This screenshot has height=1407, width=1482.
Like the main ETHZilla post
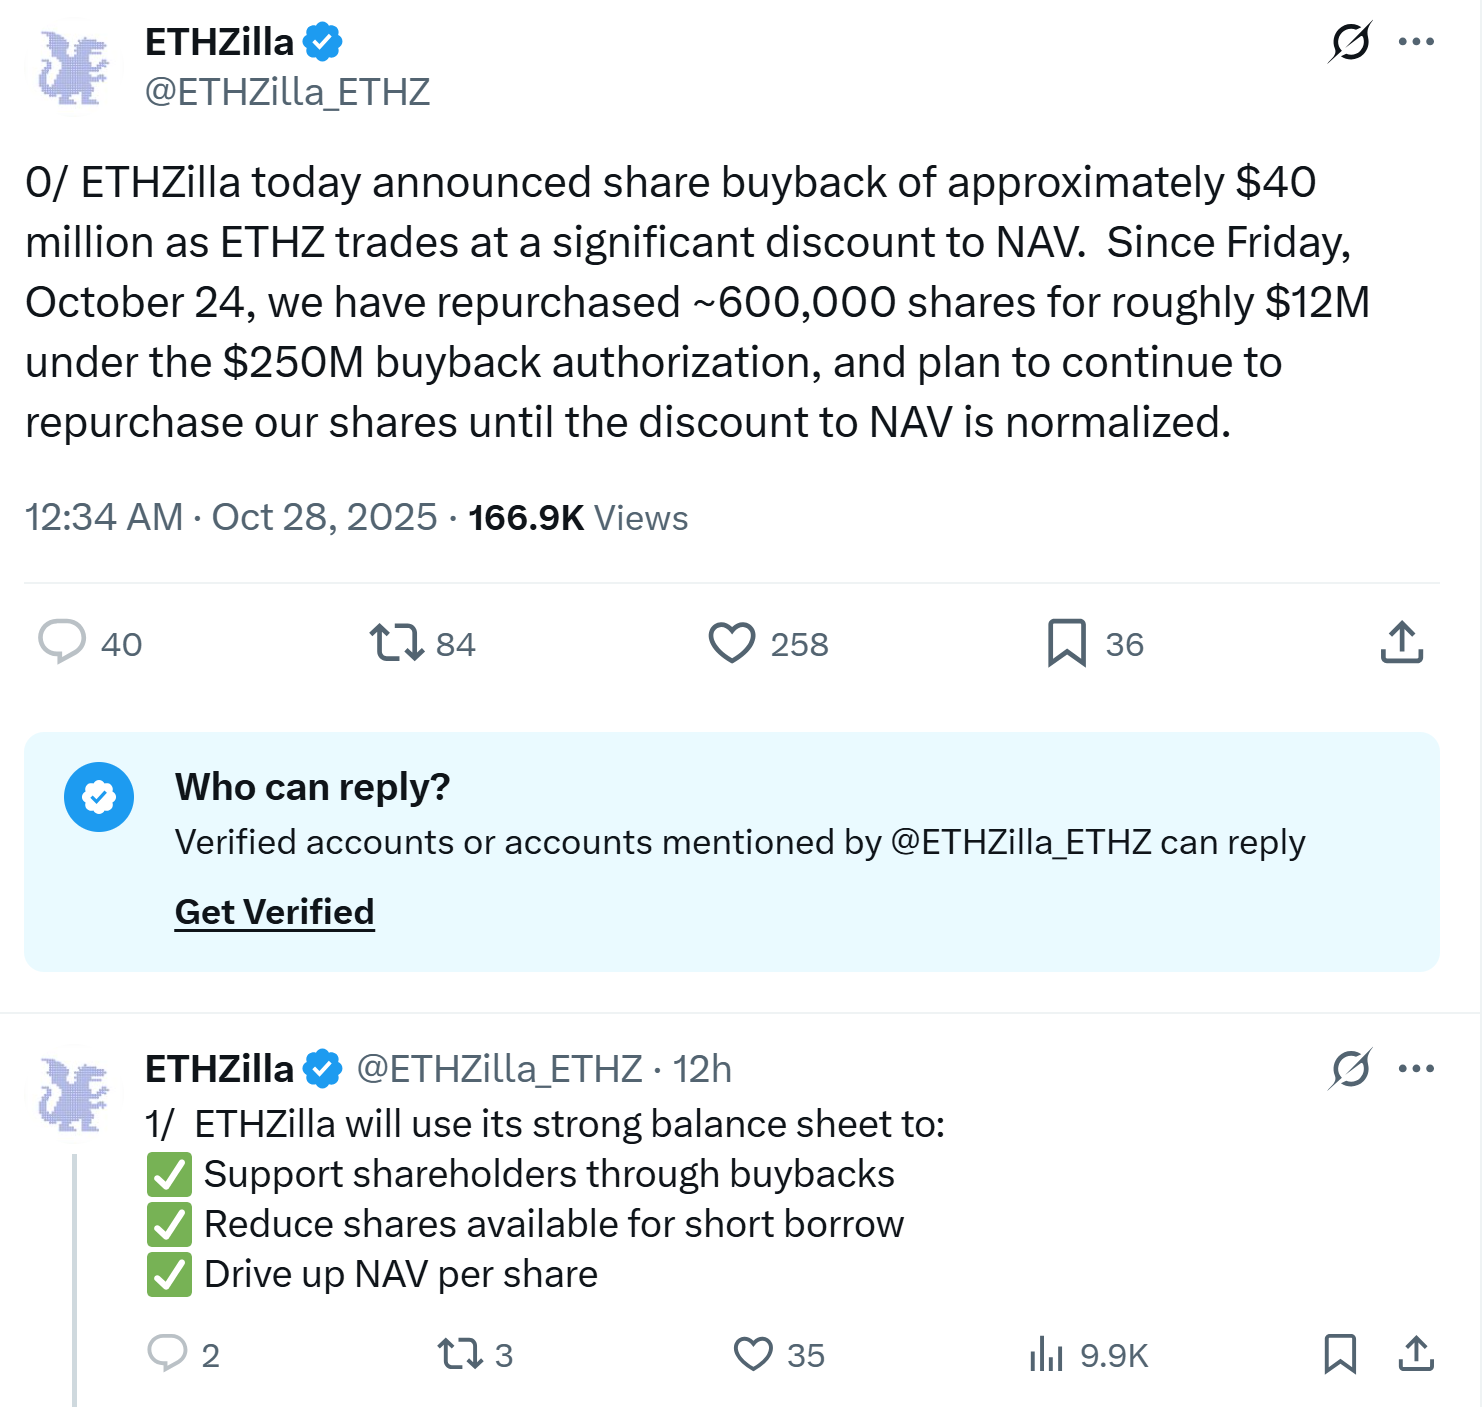click(x=732, y=643)
